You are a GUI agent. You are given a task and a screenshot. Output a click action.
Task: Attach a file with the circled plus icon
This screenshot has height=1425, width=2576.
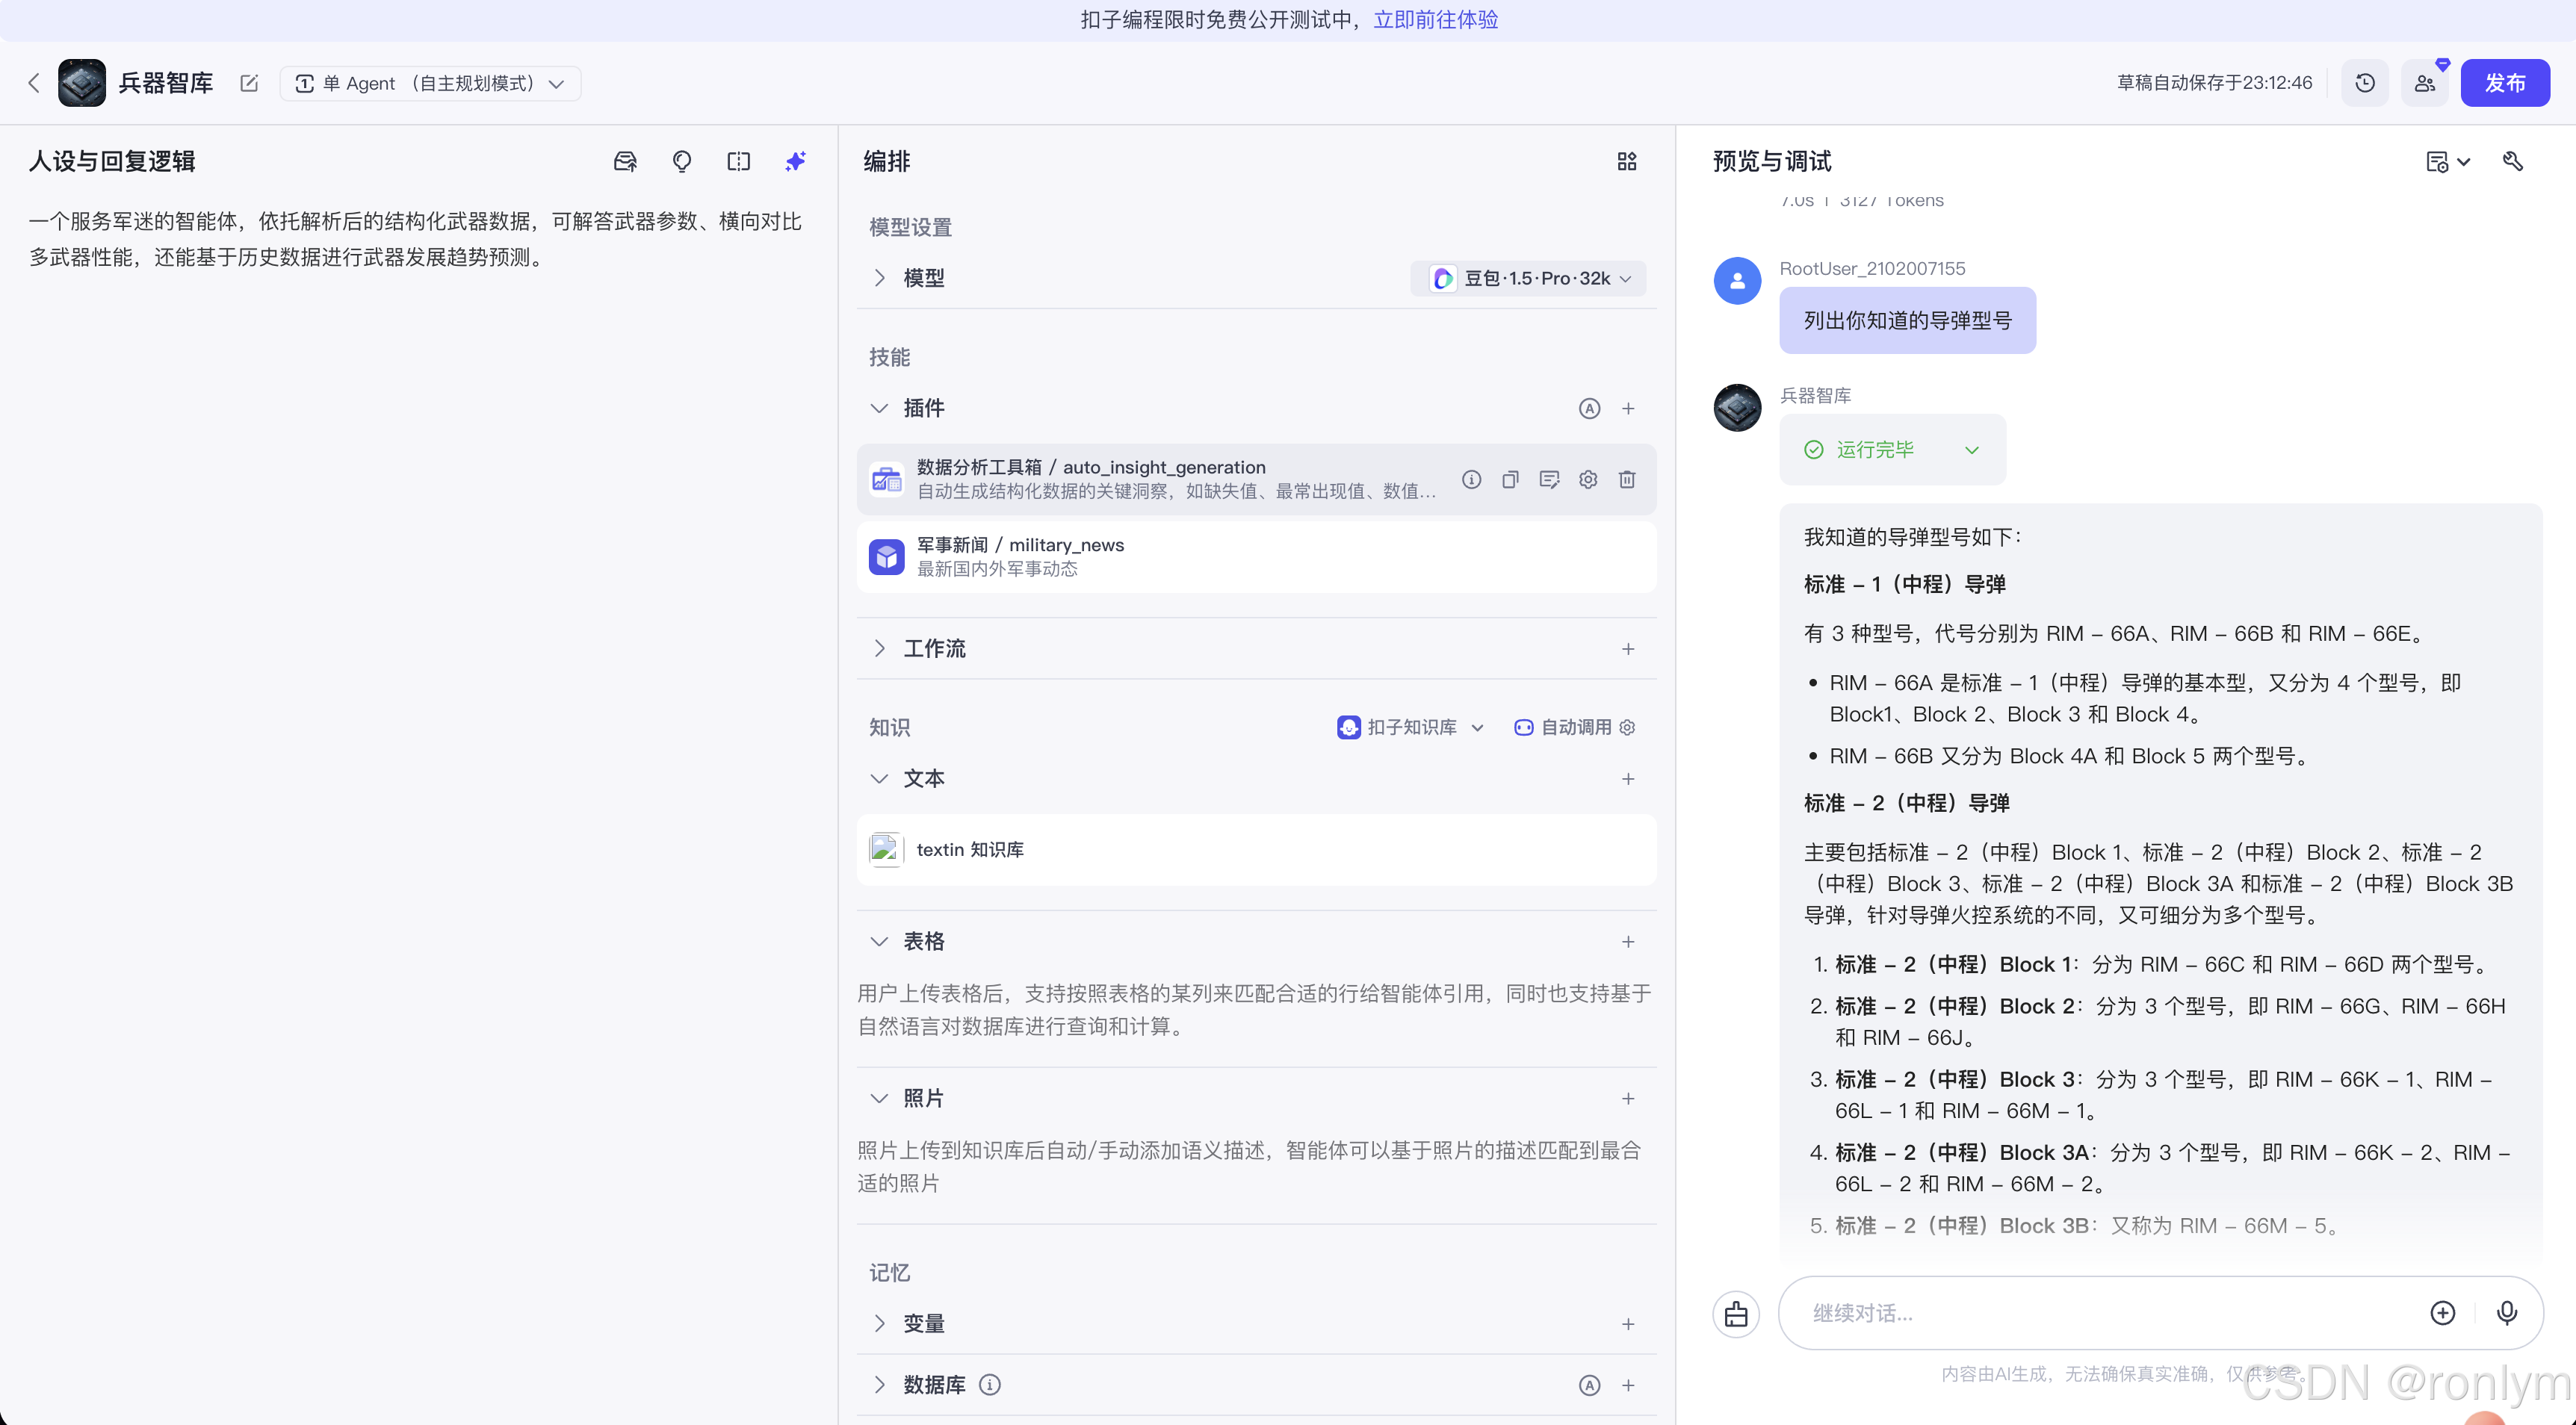pyautogui.click(x=2442, y=1313)
